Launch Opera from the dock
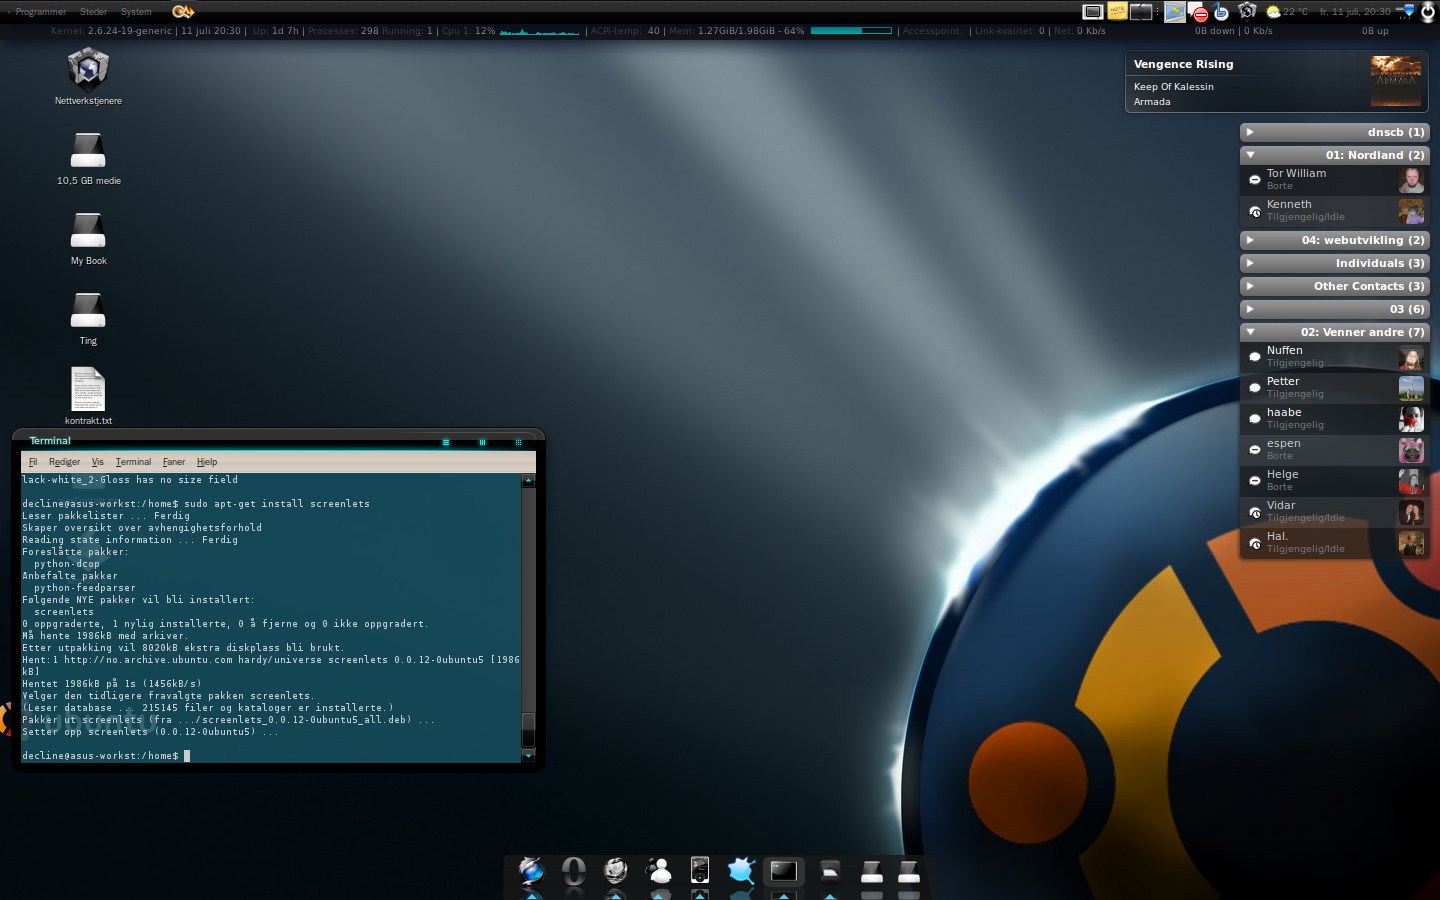This screenshot has width=1440, height=900. 574,871
